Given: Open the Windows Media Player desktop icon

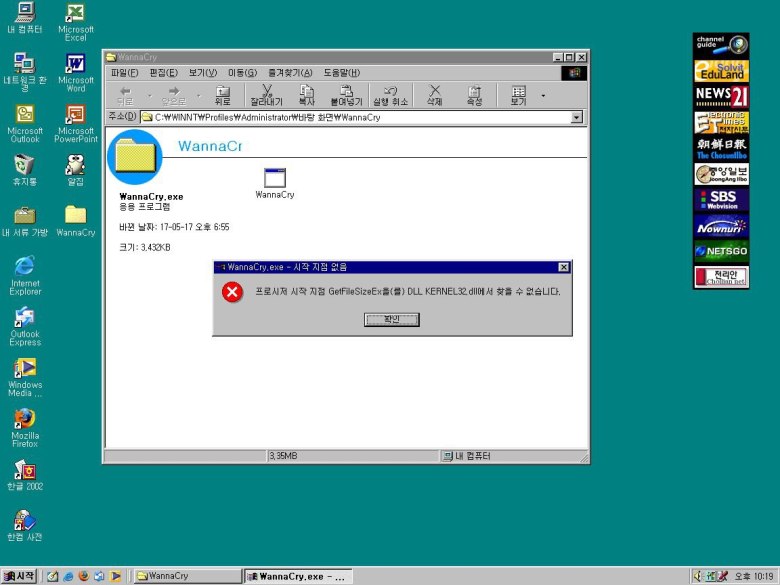Looking at the screenshot, I should click(x=25, y=372).
